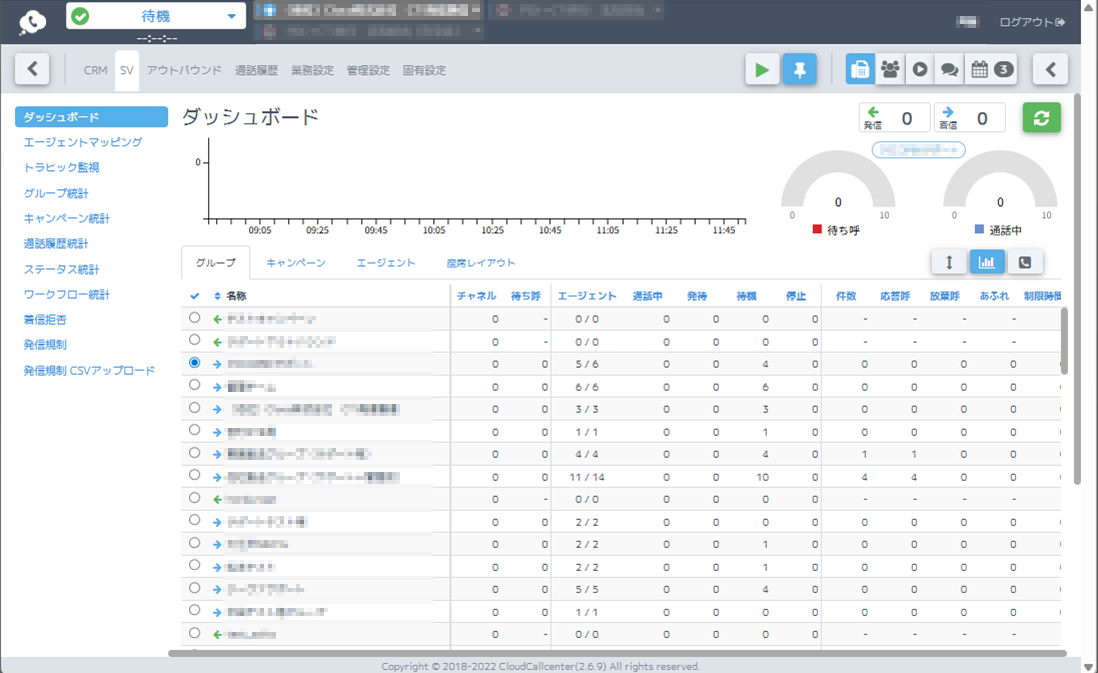Select the first row radio button
The width and height of the screenshot is (1098, 673).
tap(194, 318)
